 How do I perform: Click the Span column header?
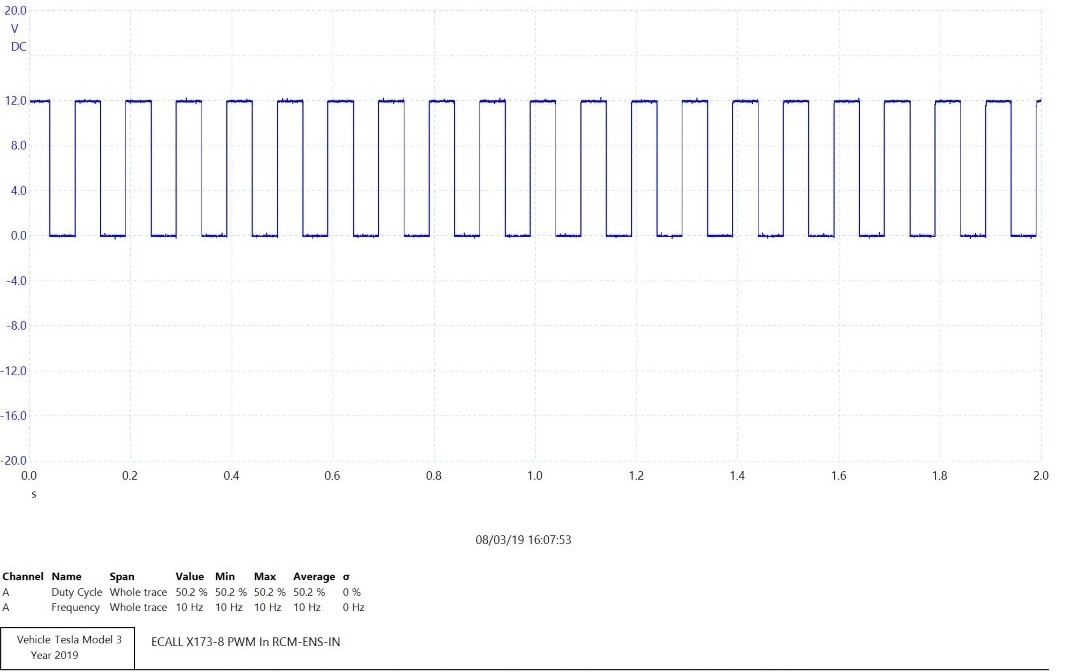pos(122,577)
